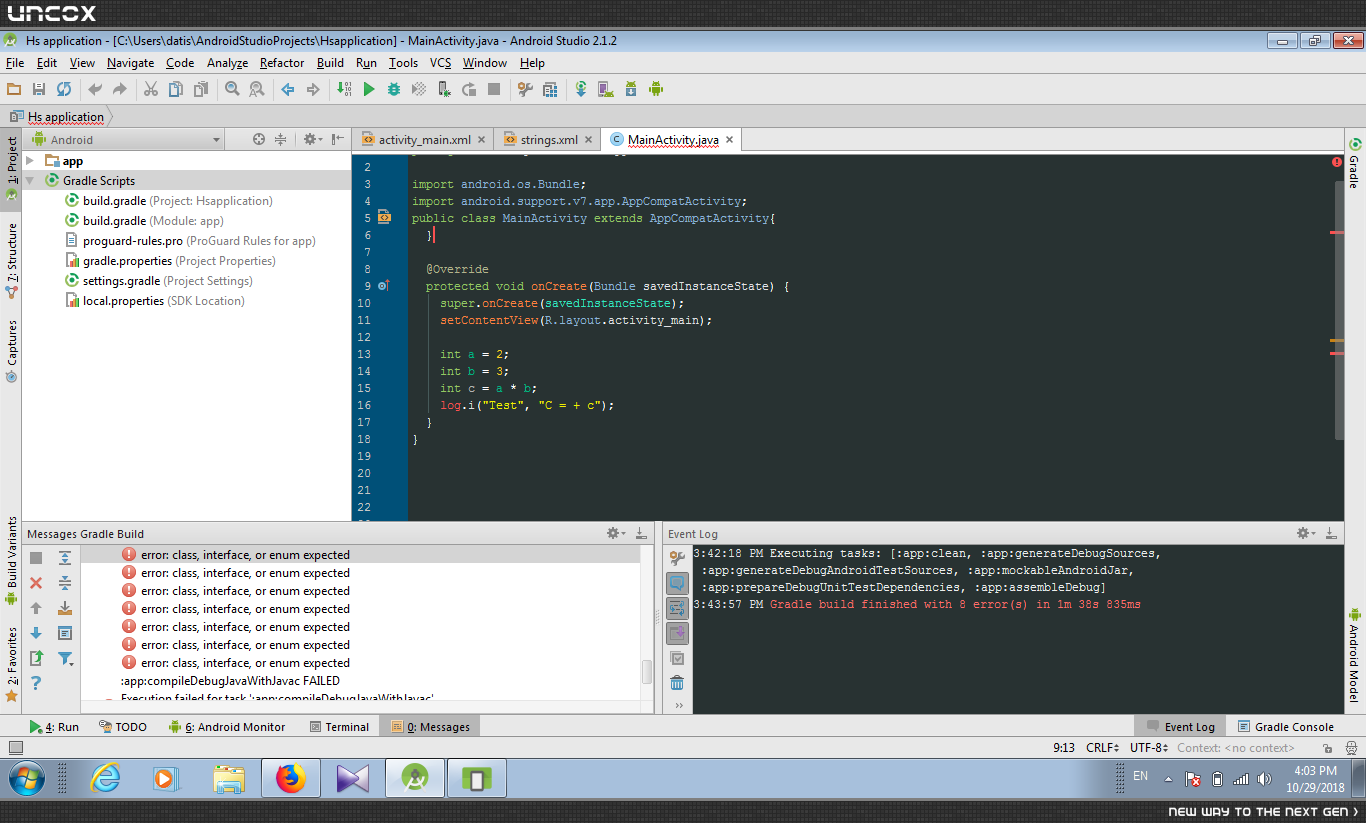Toggle Scroll to End in Event Log

click(677, 632)
